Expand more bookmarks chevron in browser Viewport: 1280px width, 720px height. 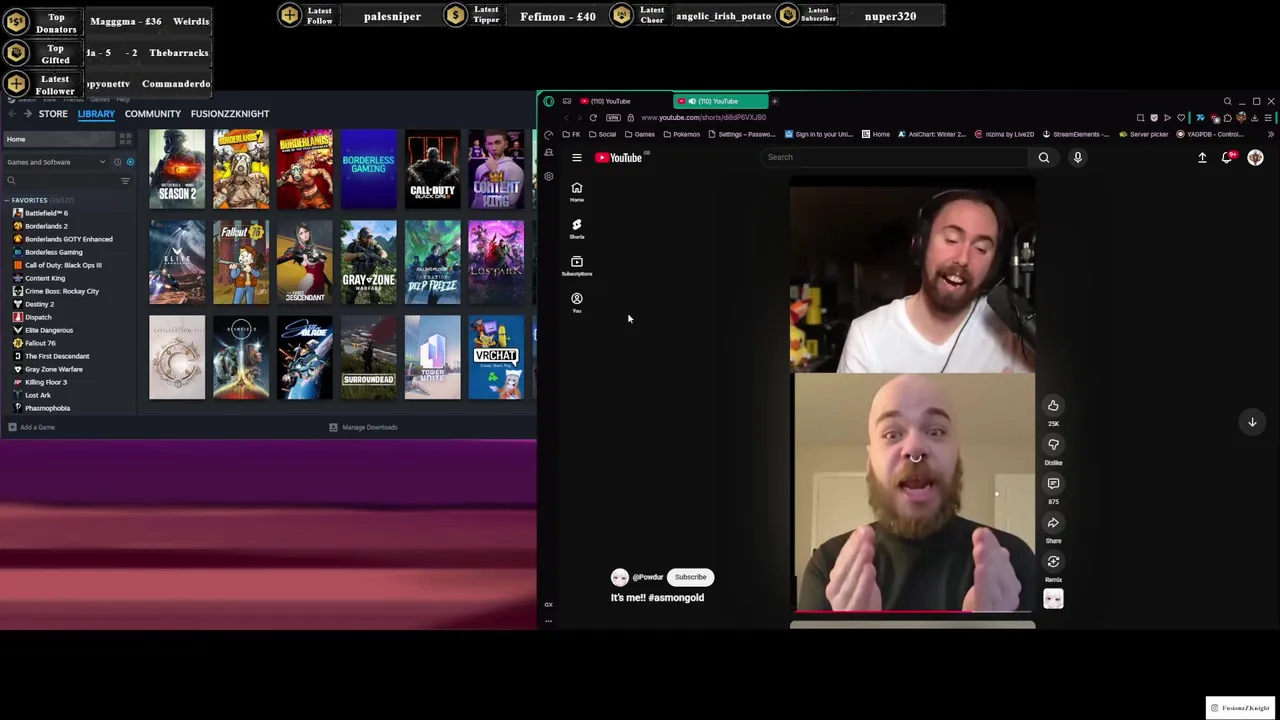[x=1271, y=134]
